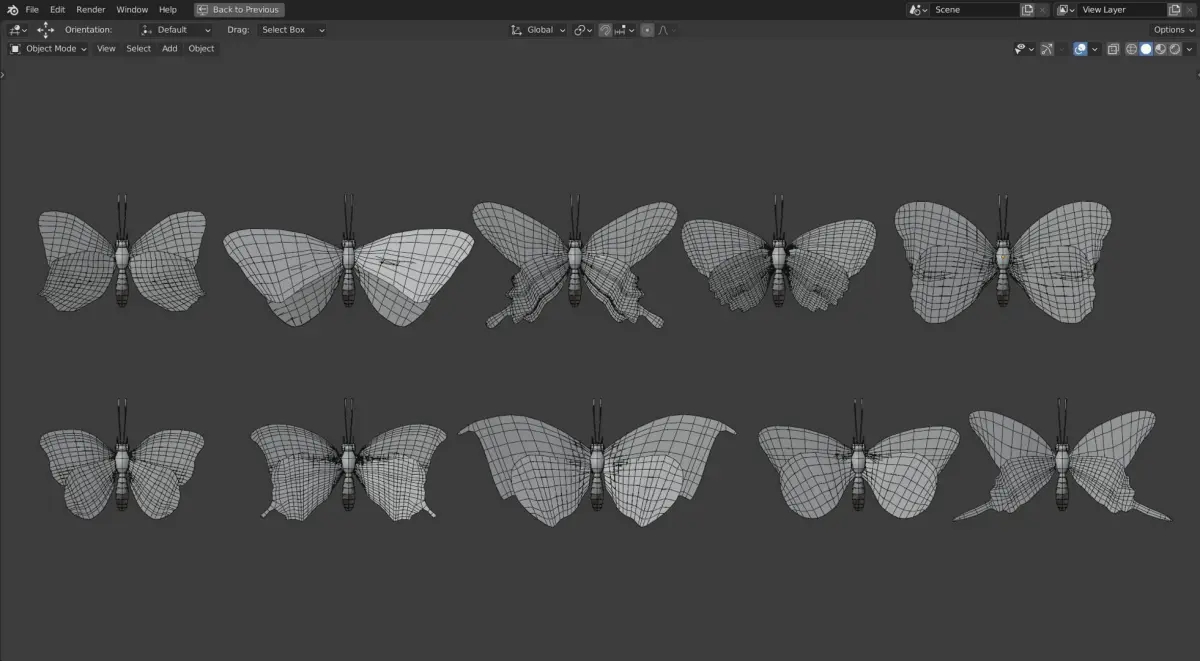Open the viewport Select menu
This screenshot has height=661, width=1200.
tap(139, 49)
